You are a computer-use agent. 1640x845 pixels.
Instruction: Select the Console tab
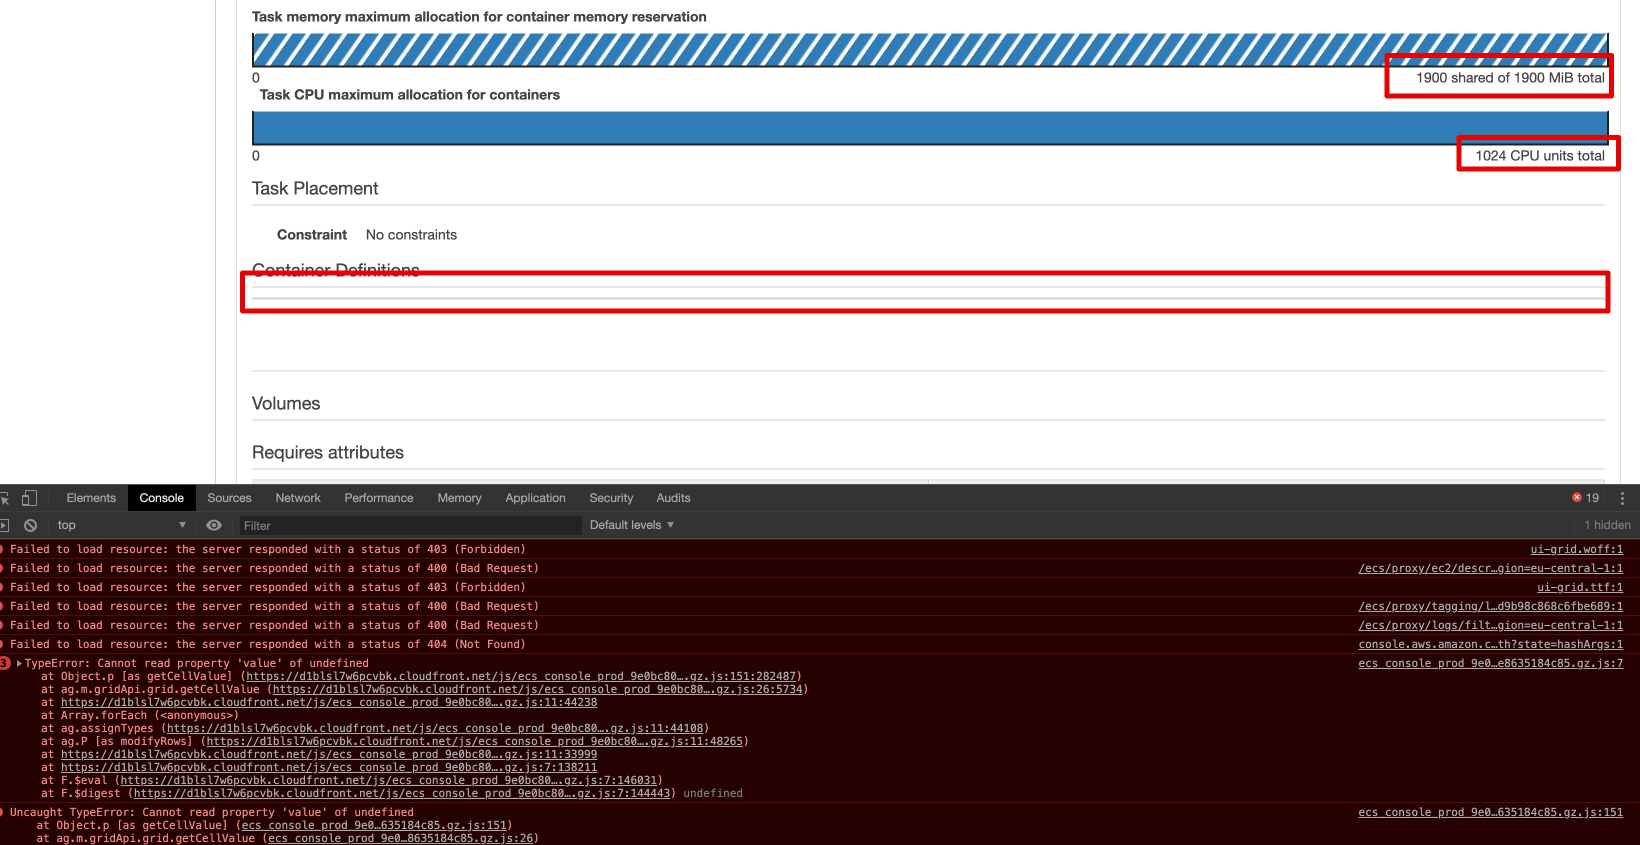(162, 498)
